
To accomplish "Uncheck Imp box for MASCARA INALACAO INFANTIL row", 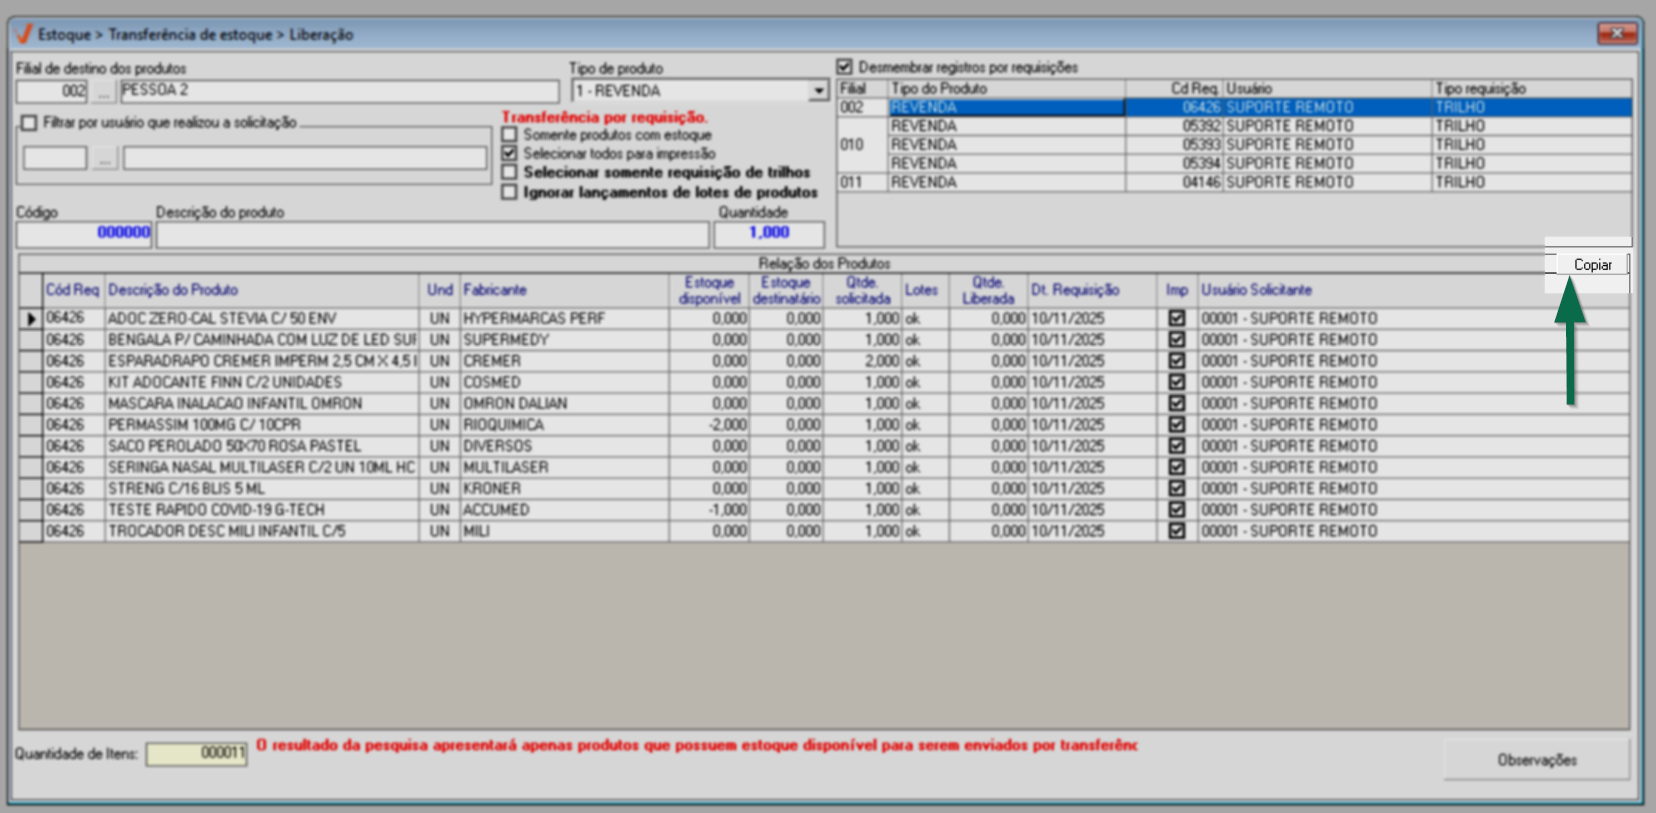I will 1177,404.
